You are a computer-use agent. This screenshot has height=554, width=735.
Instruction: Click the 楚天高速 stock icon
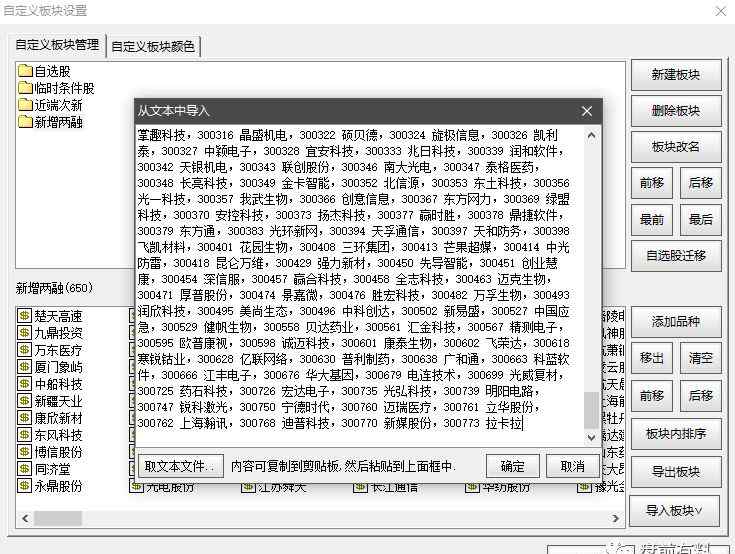25,316
